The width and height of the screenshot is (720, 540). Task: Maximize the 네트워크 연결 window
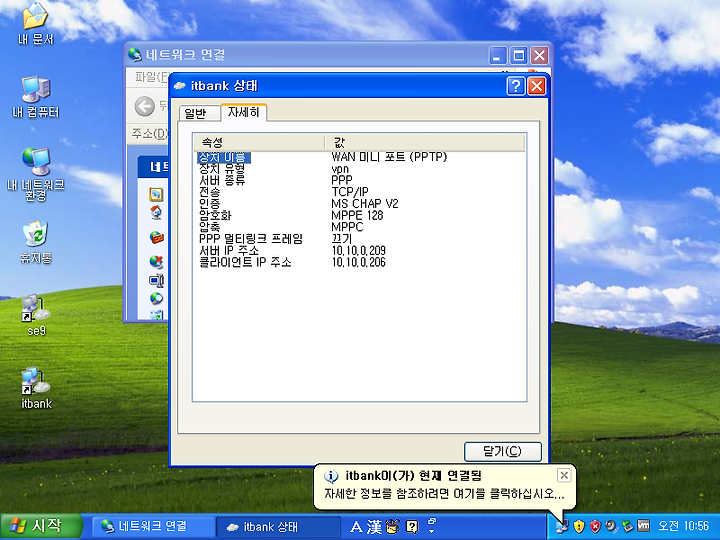coord(519,56)
